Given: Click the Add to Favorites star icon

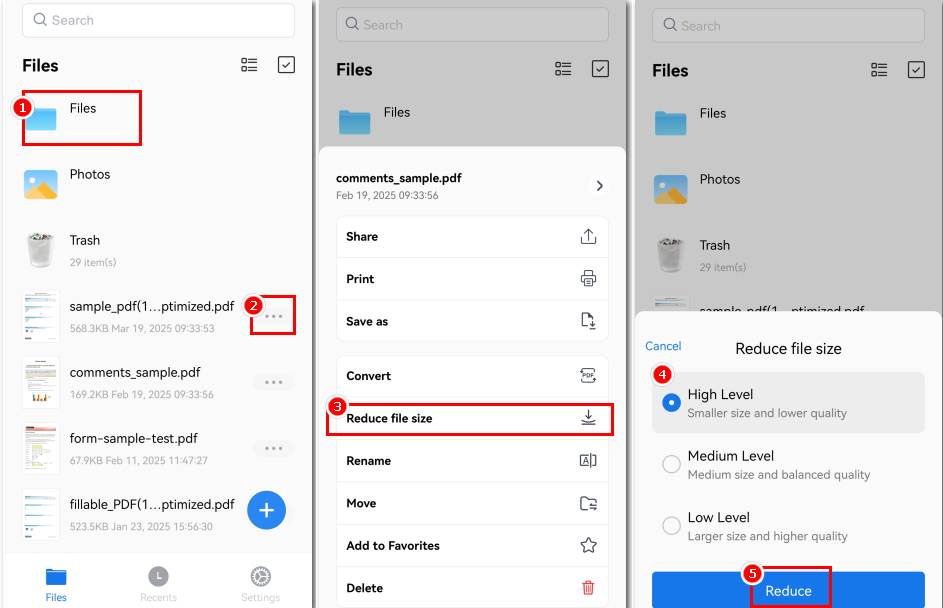Looking at the screenshot, I should tap(589, 545).
